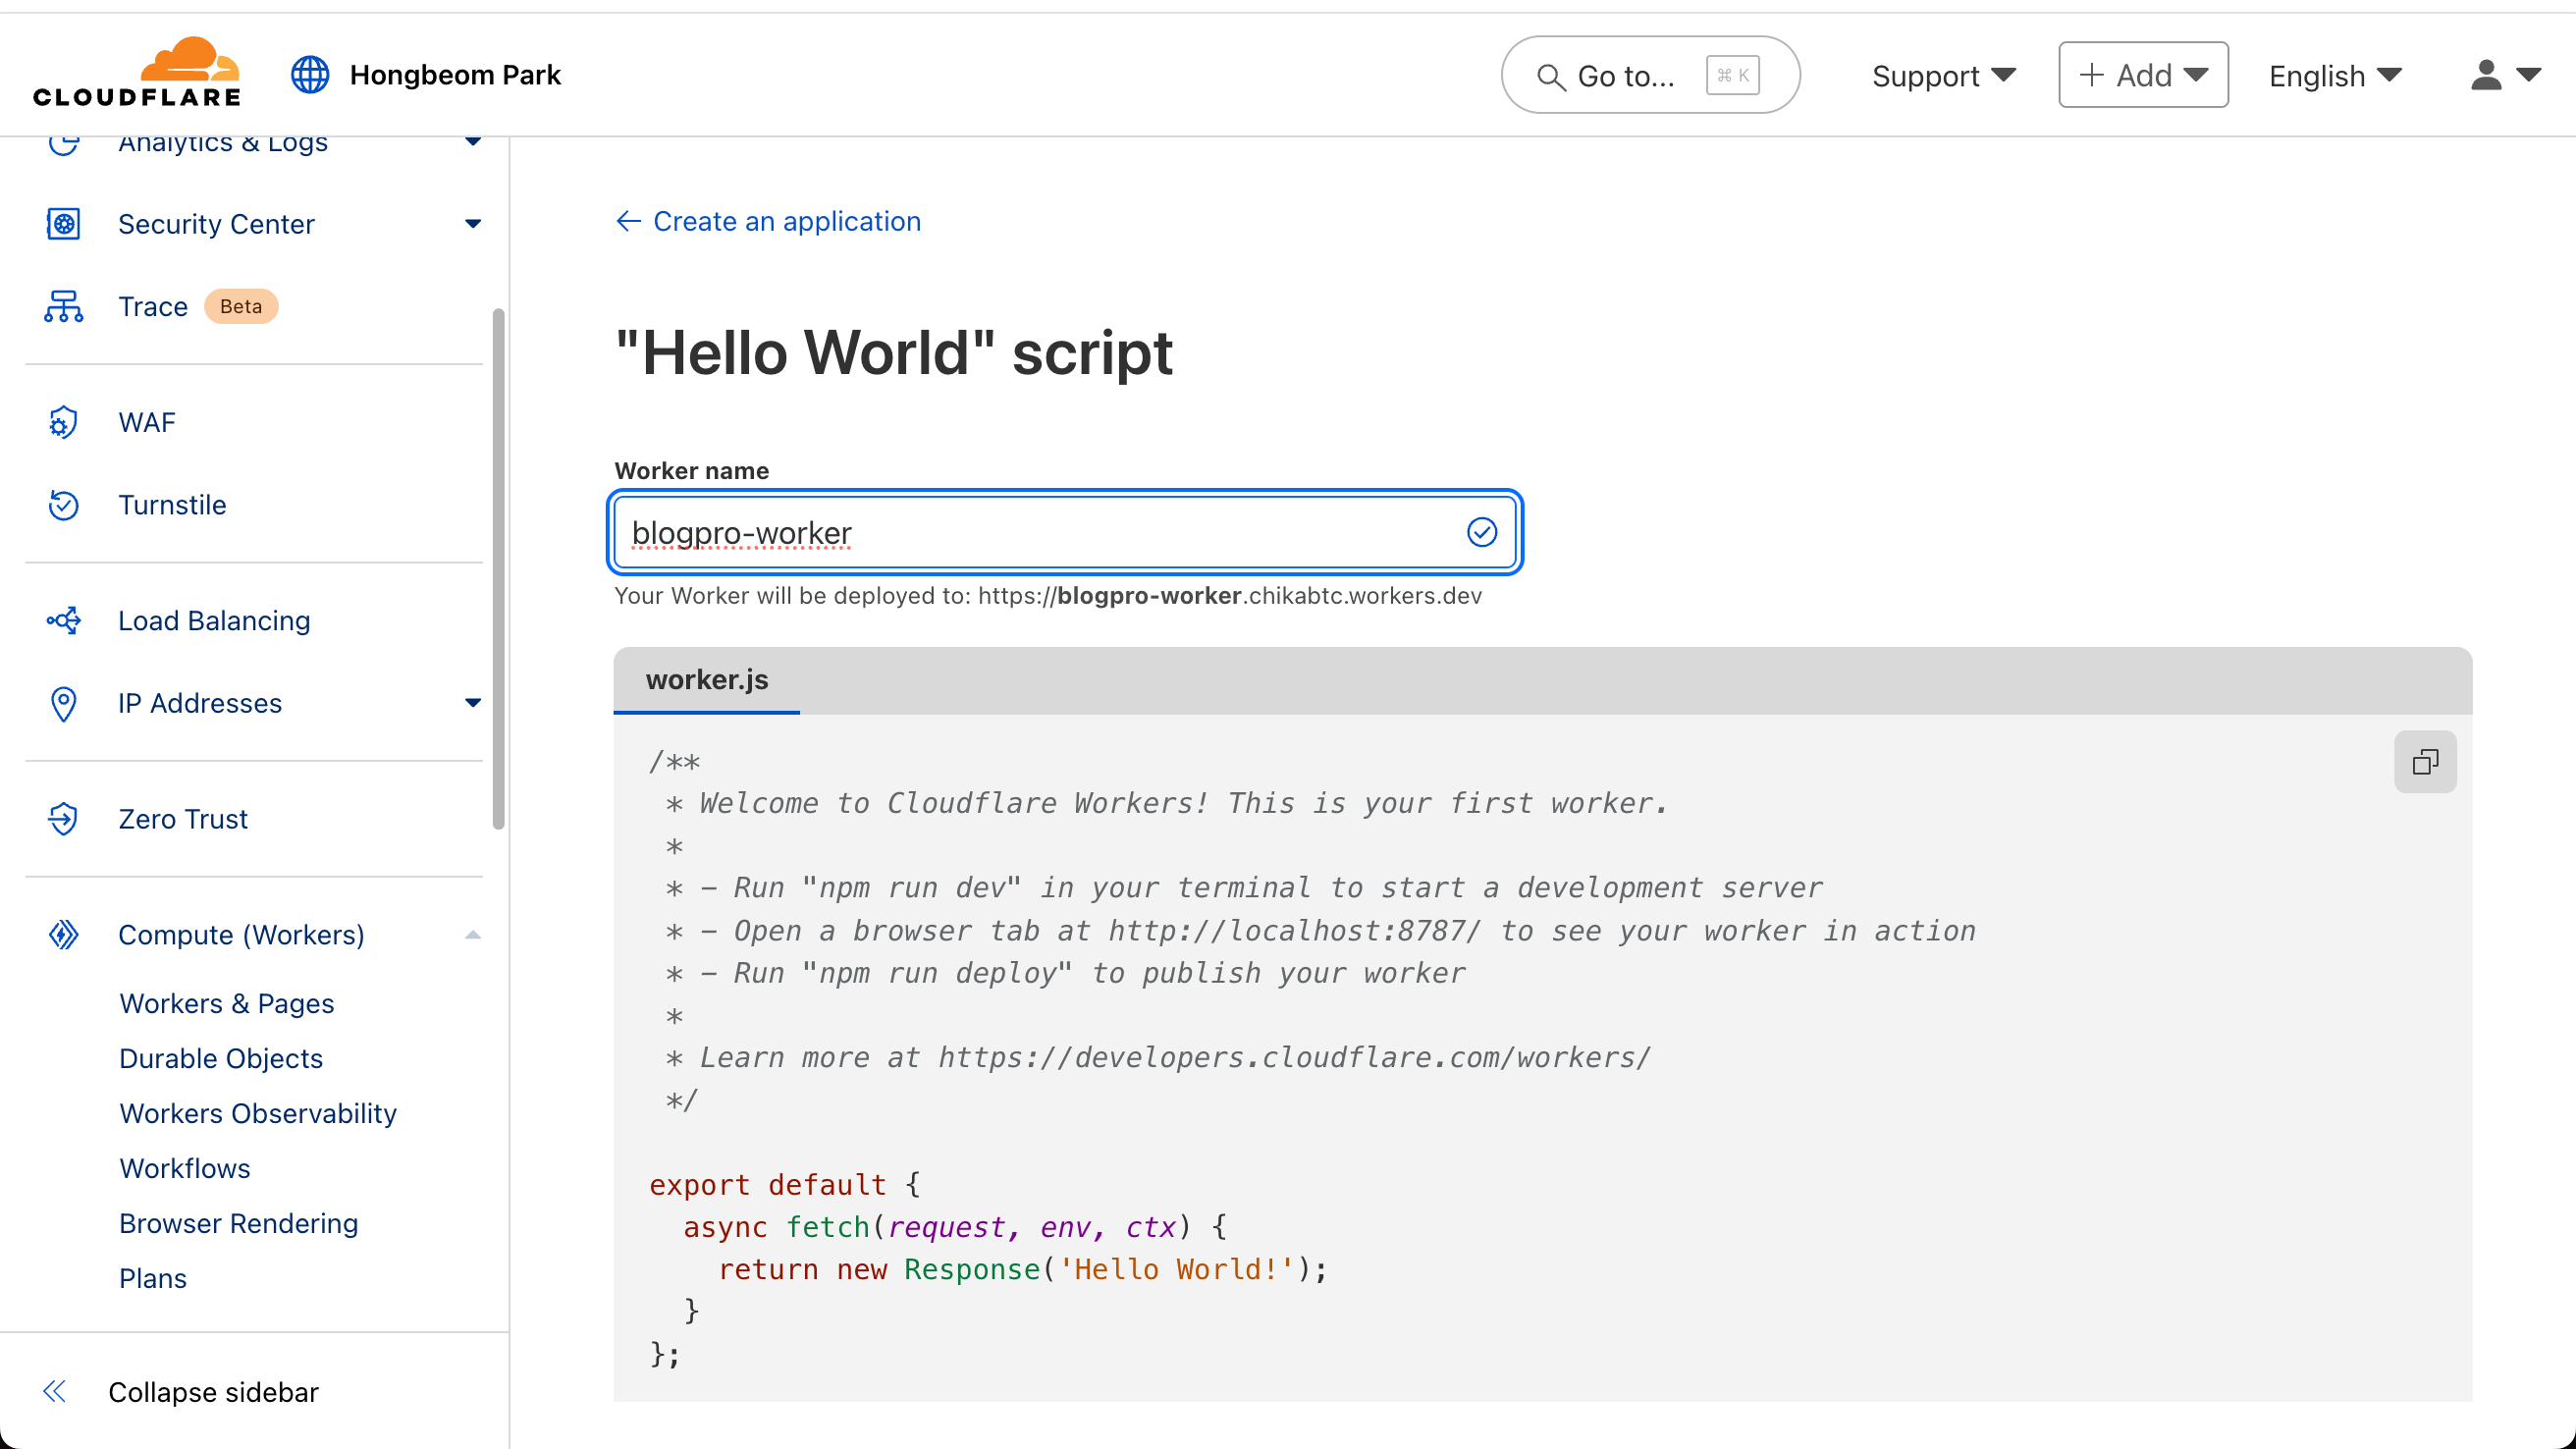
Task: Click the ⌘K shortcut badge
Action: (x=1733, y=75)
